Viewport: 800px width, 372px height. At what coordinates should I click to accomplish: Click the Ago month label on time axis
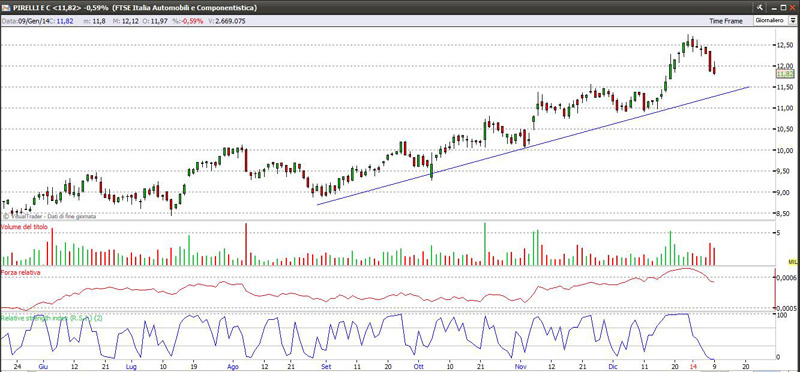point(233,366)
